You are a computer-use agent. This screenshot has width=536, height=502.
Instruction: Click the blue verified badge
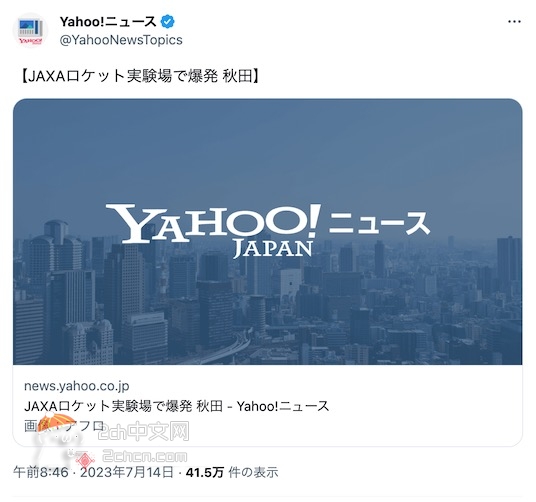click(168, 22)
